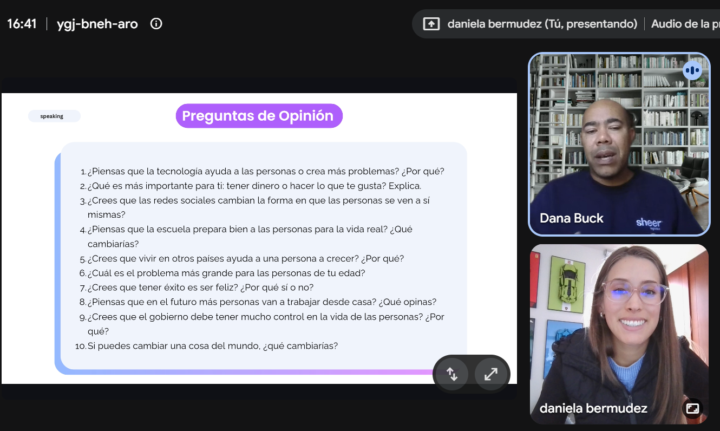Click question 2 about tener dinero

tap(250, 186)
